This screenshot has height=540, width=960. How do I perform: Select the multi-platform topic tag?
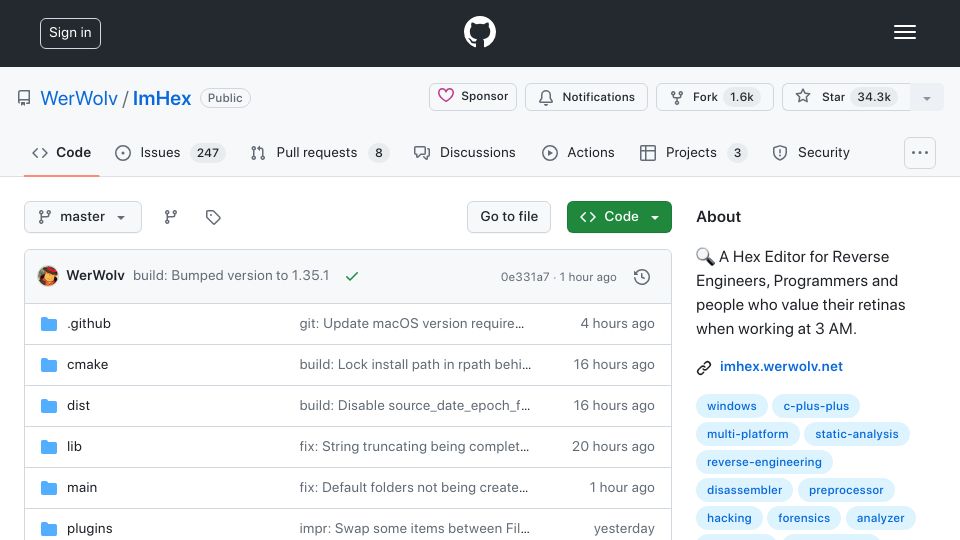(748, 434)
